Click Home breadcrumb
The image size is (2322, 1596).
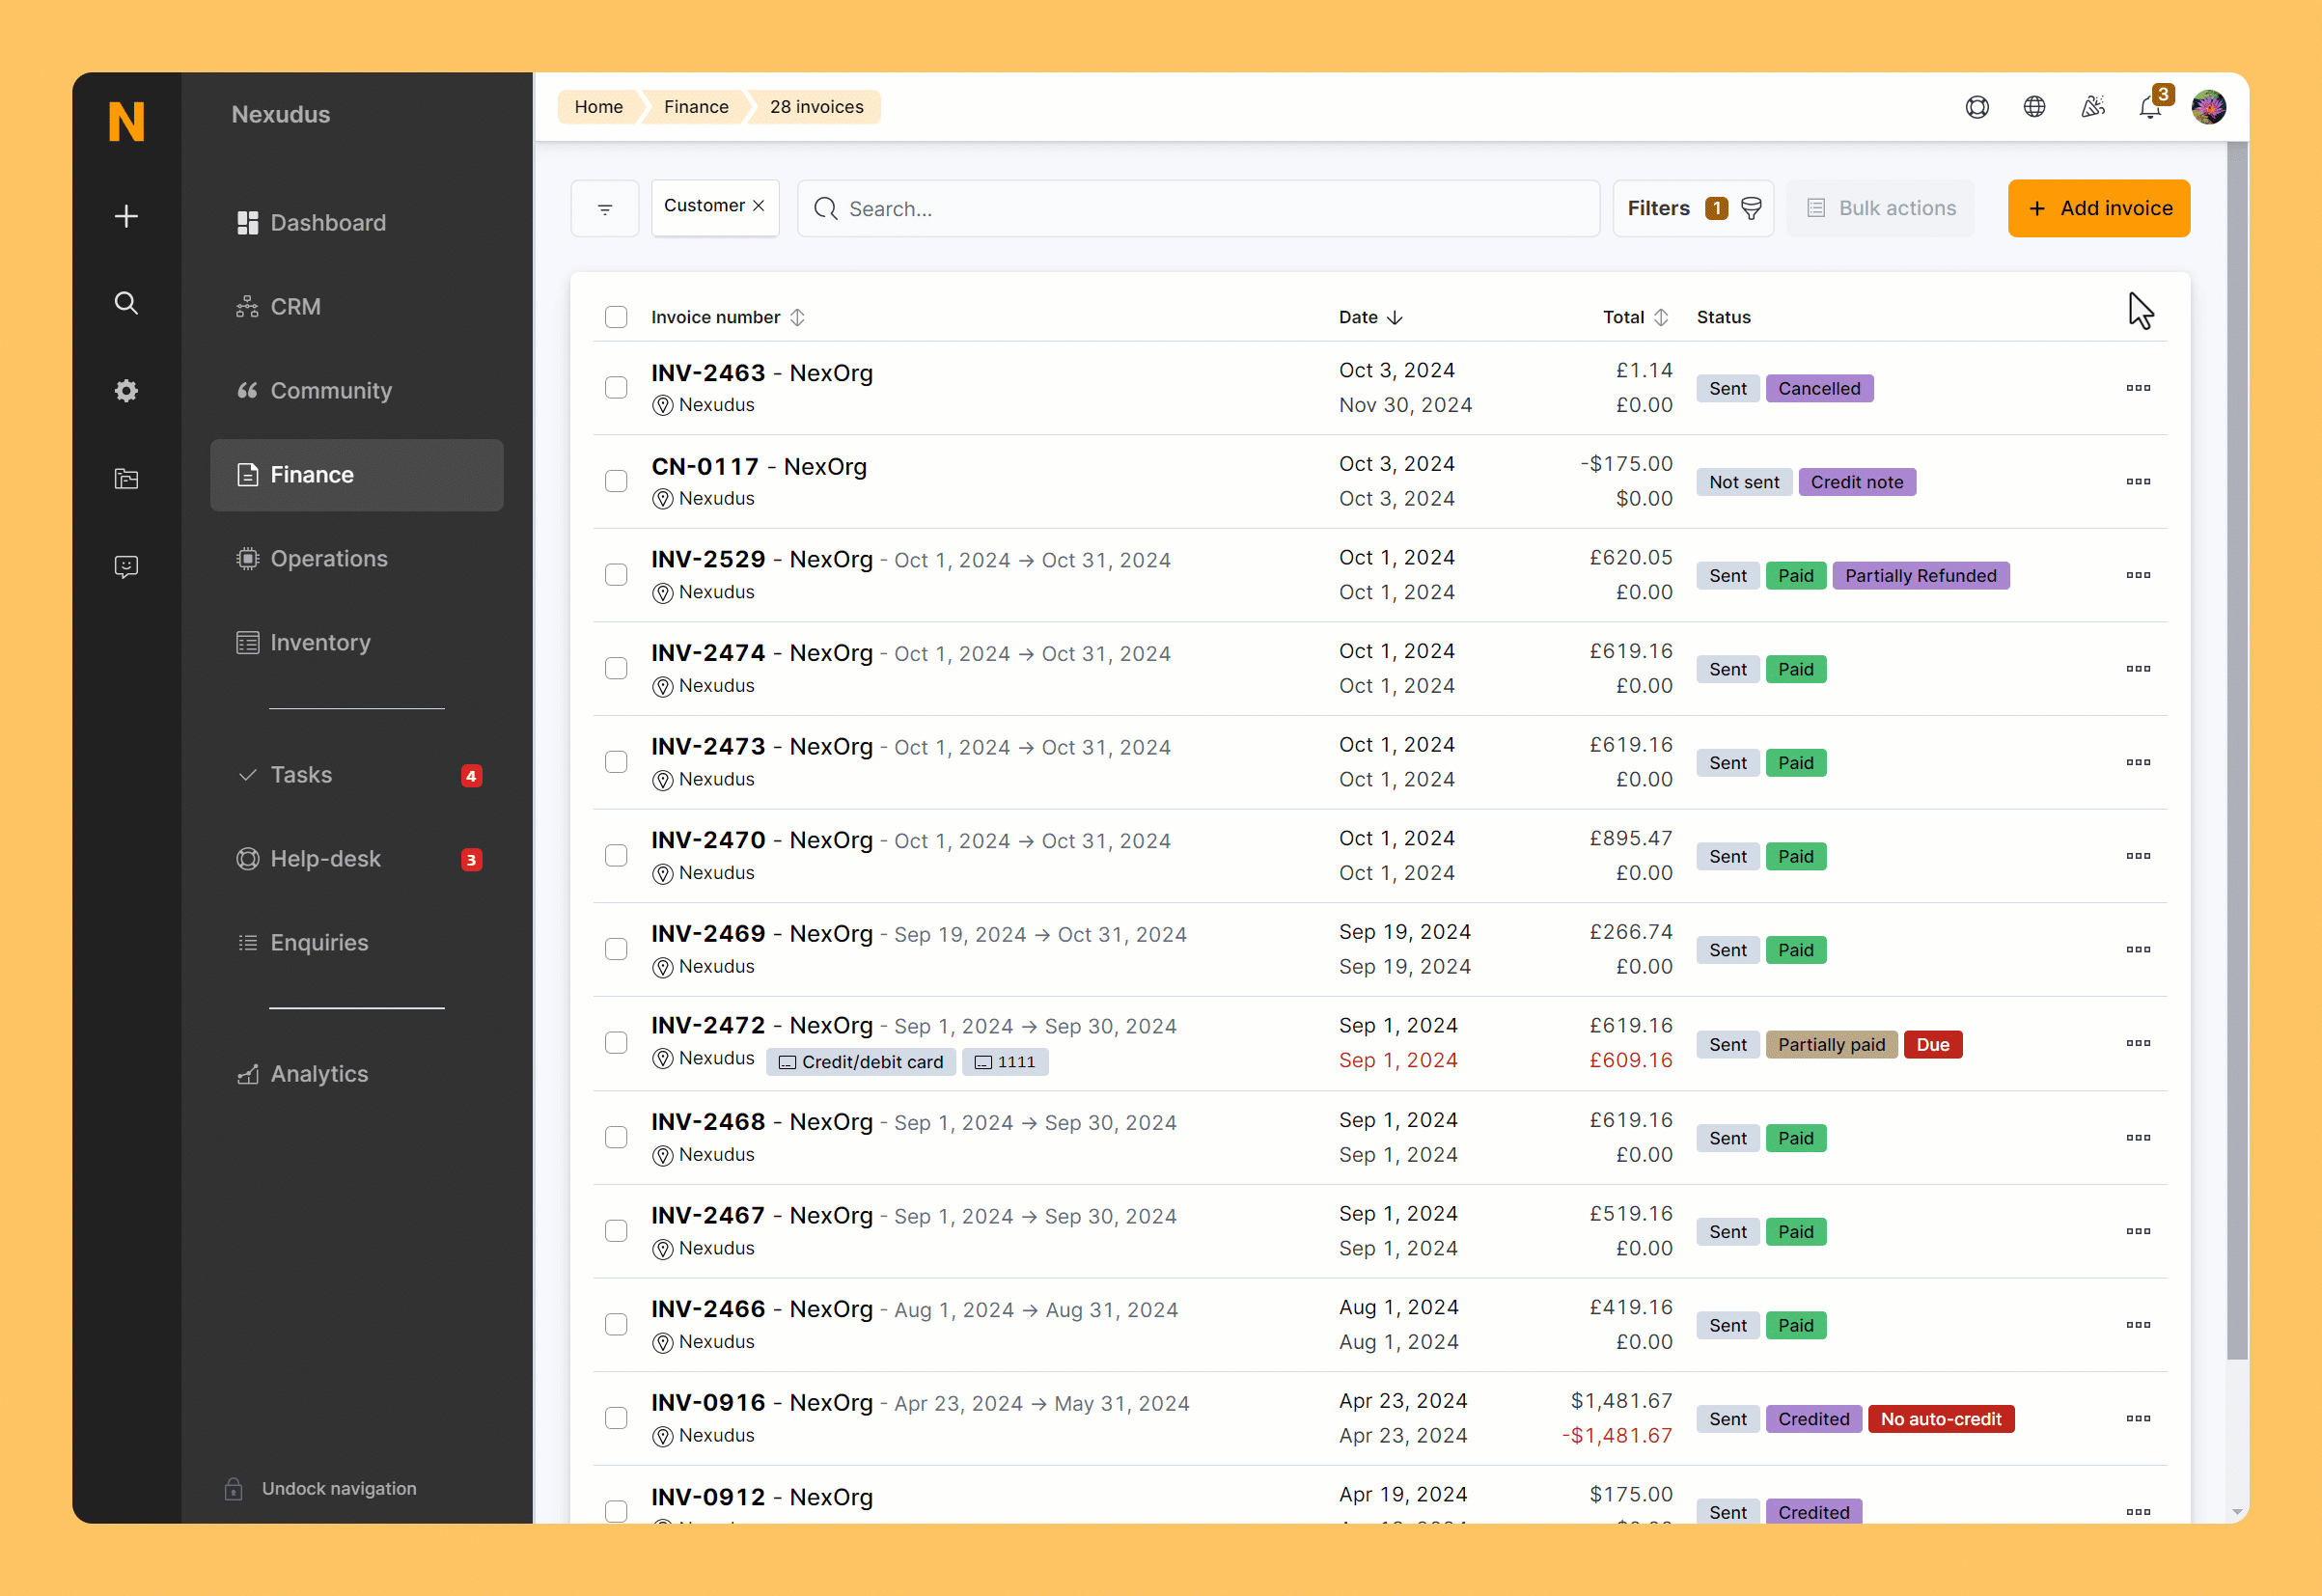pos(598,107)
